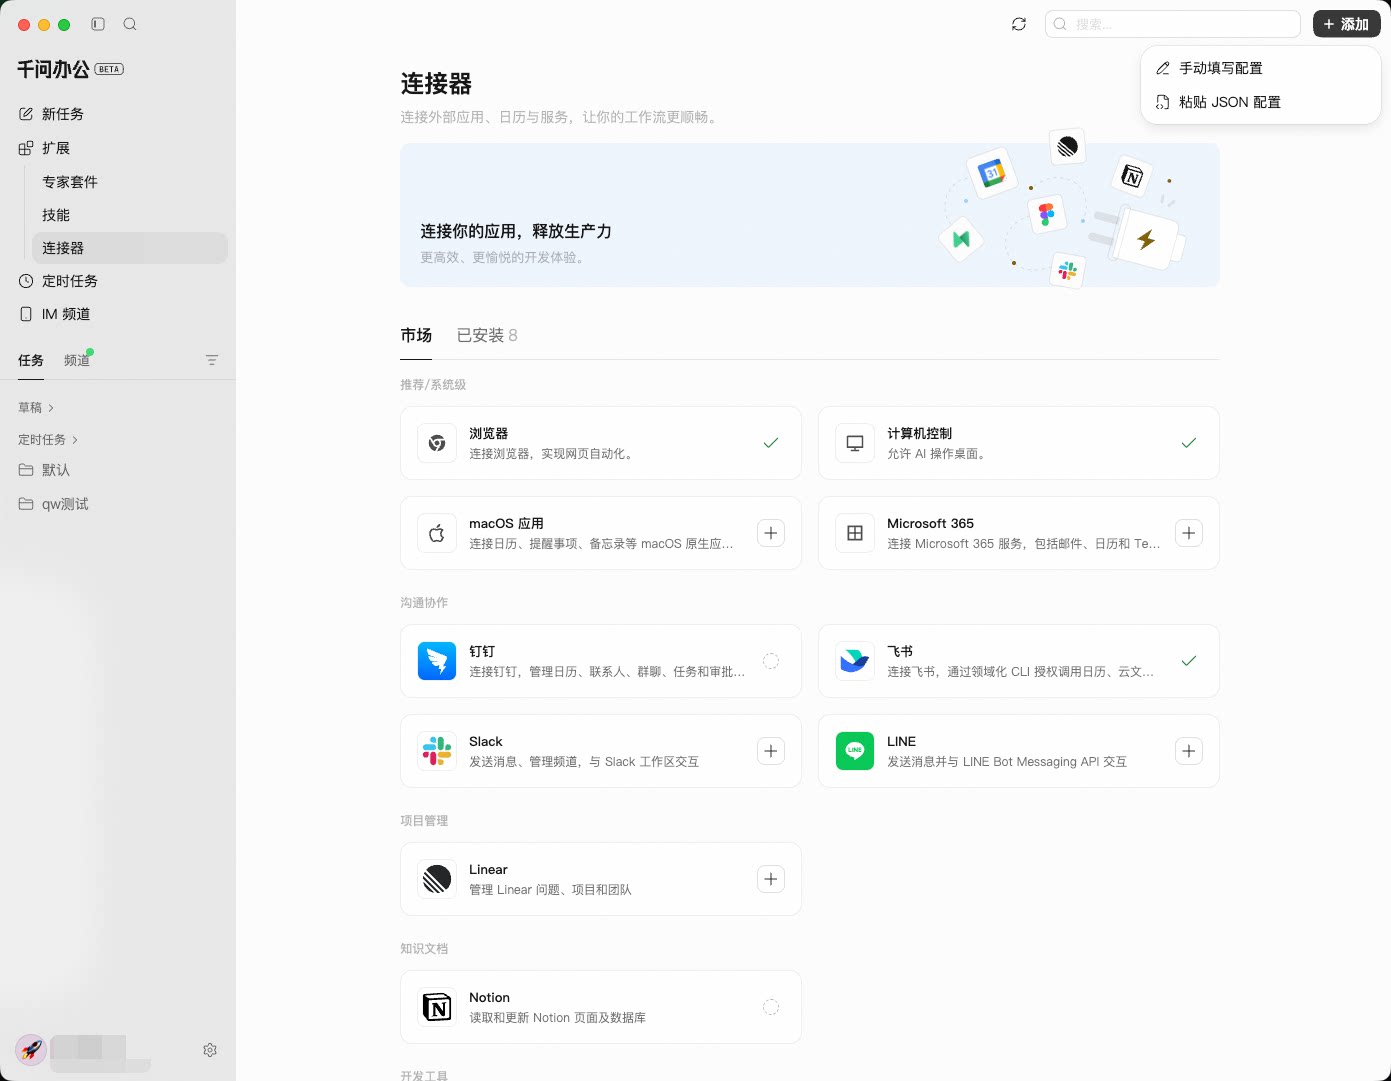Image resolution: width=1391 pixels, height=1081 pixels.
Task: Switch to the 已安装 8 tab
Action: [487, 335]
